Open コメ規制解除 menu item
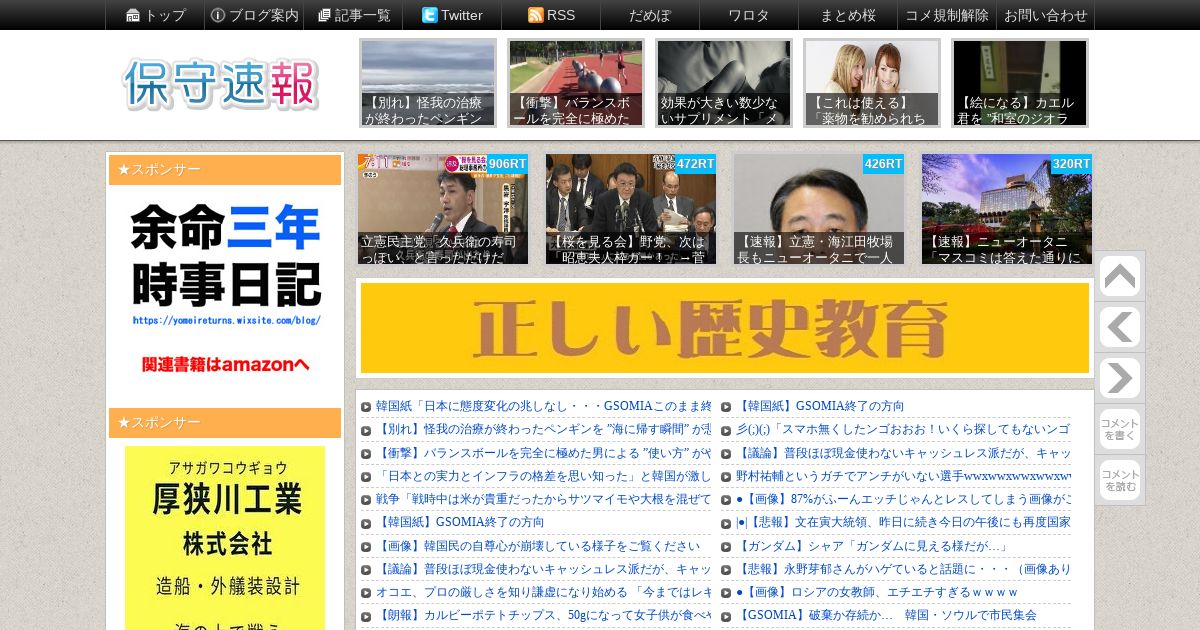 [x=947, y=15]
